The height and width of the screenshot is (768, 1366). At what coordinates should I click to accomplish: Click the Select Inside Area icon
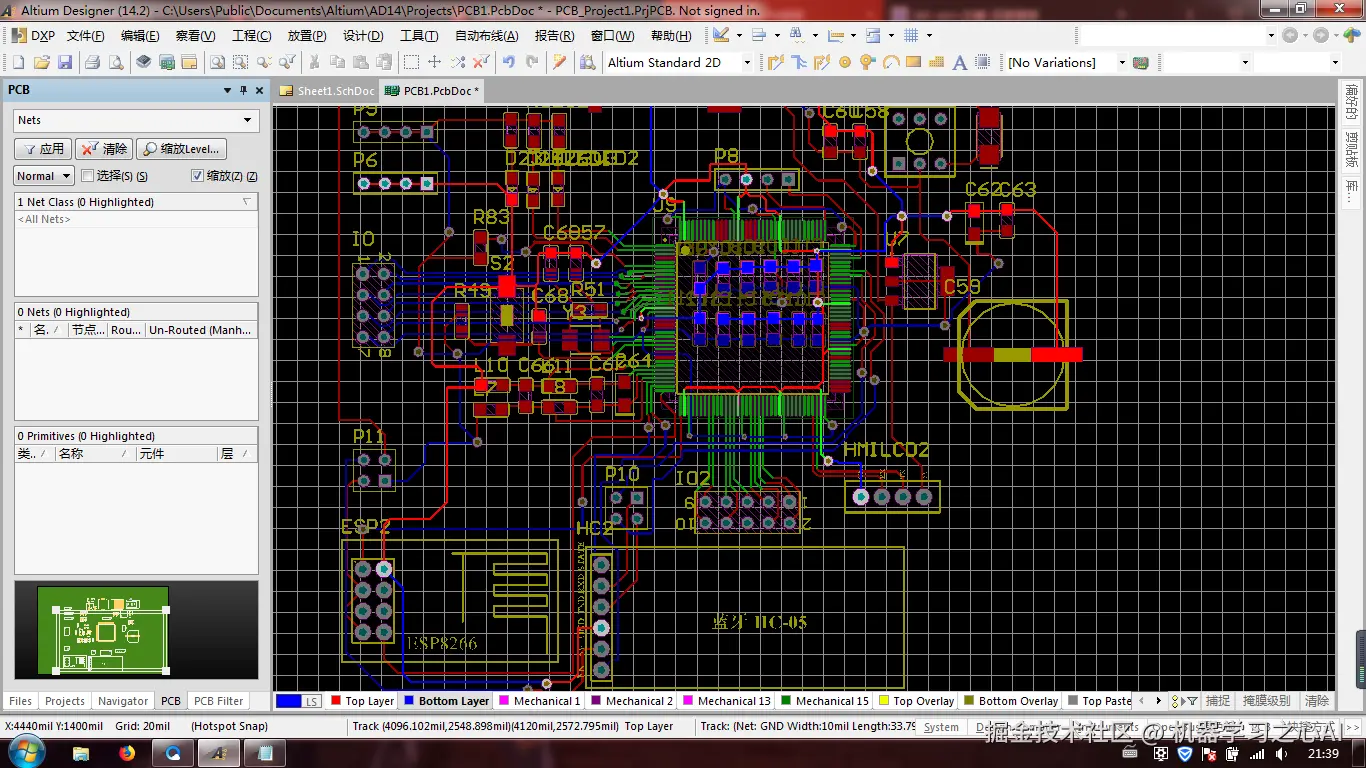[x=410, y=62]
